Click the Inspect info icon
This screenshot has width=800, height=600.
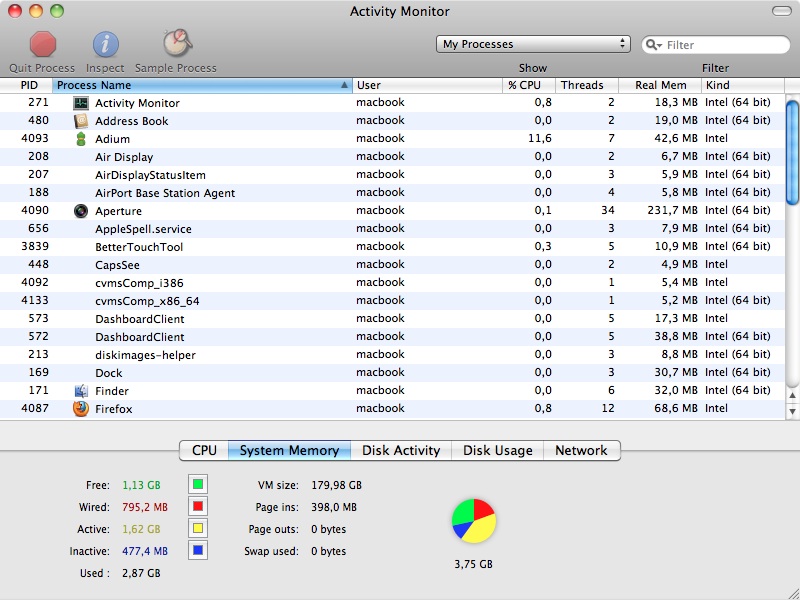coord(105,44)
